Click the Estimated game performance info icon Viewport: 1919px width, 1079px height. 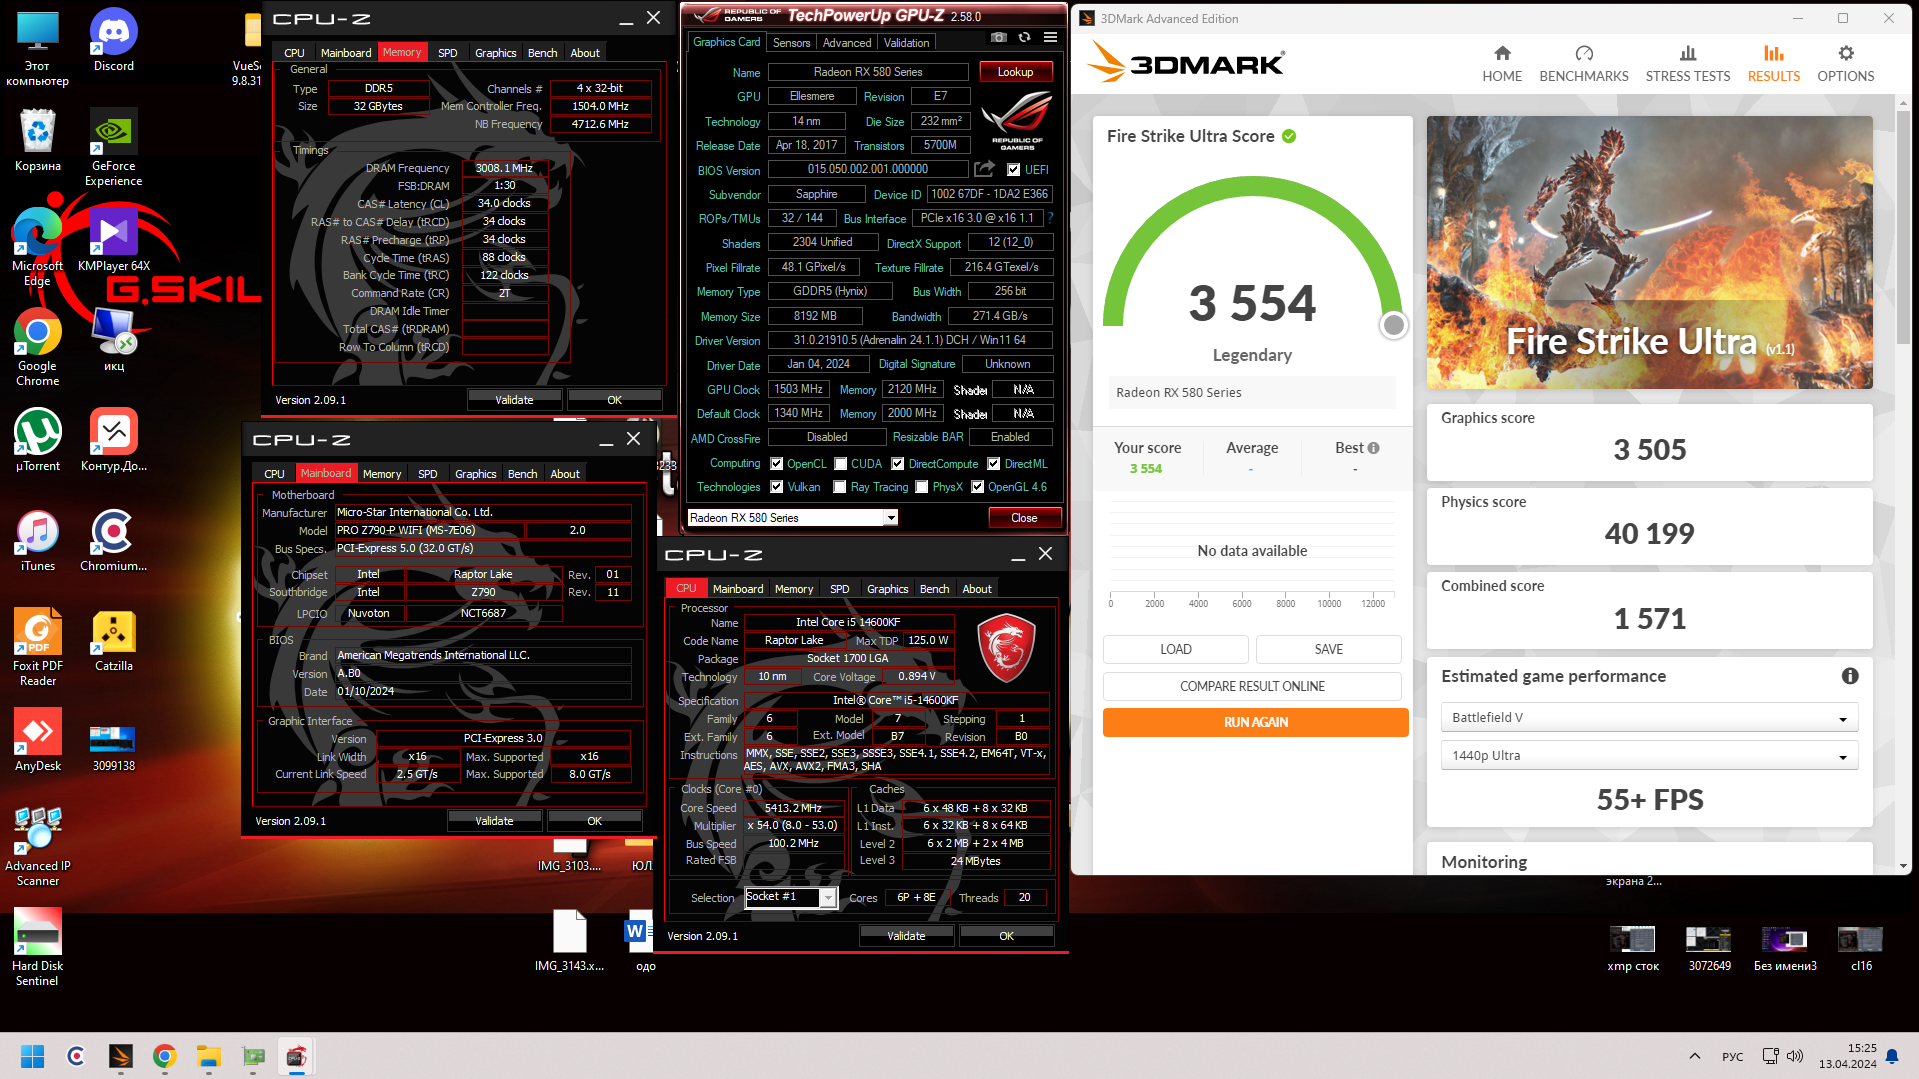click(1850, 676)
